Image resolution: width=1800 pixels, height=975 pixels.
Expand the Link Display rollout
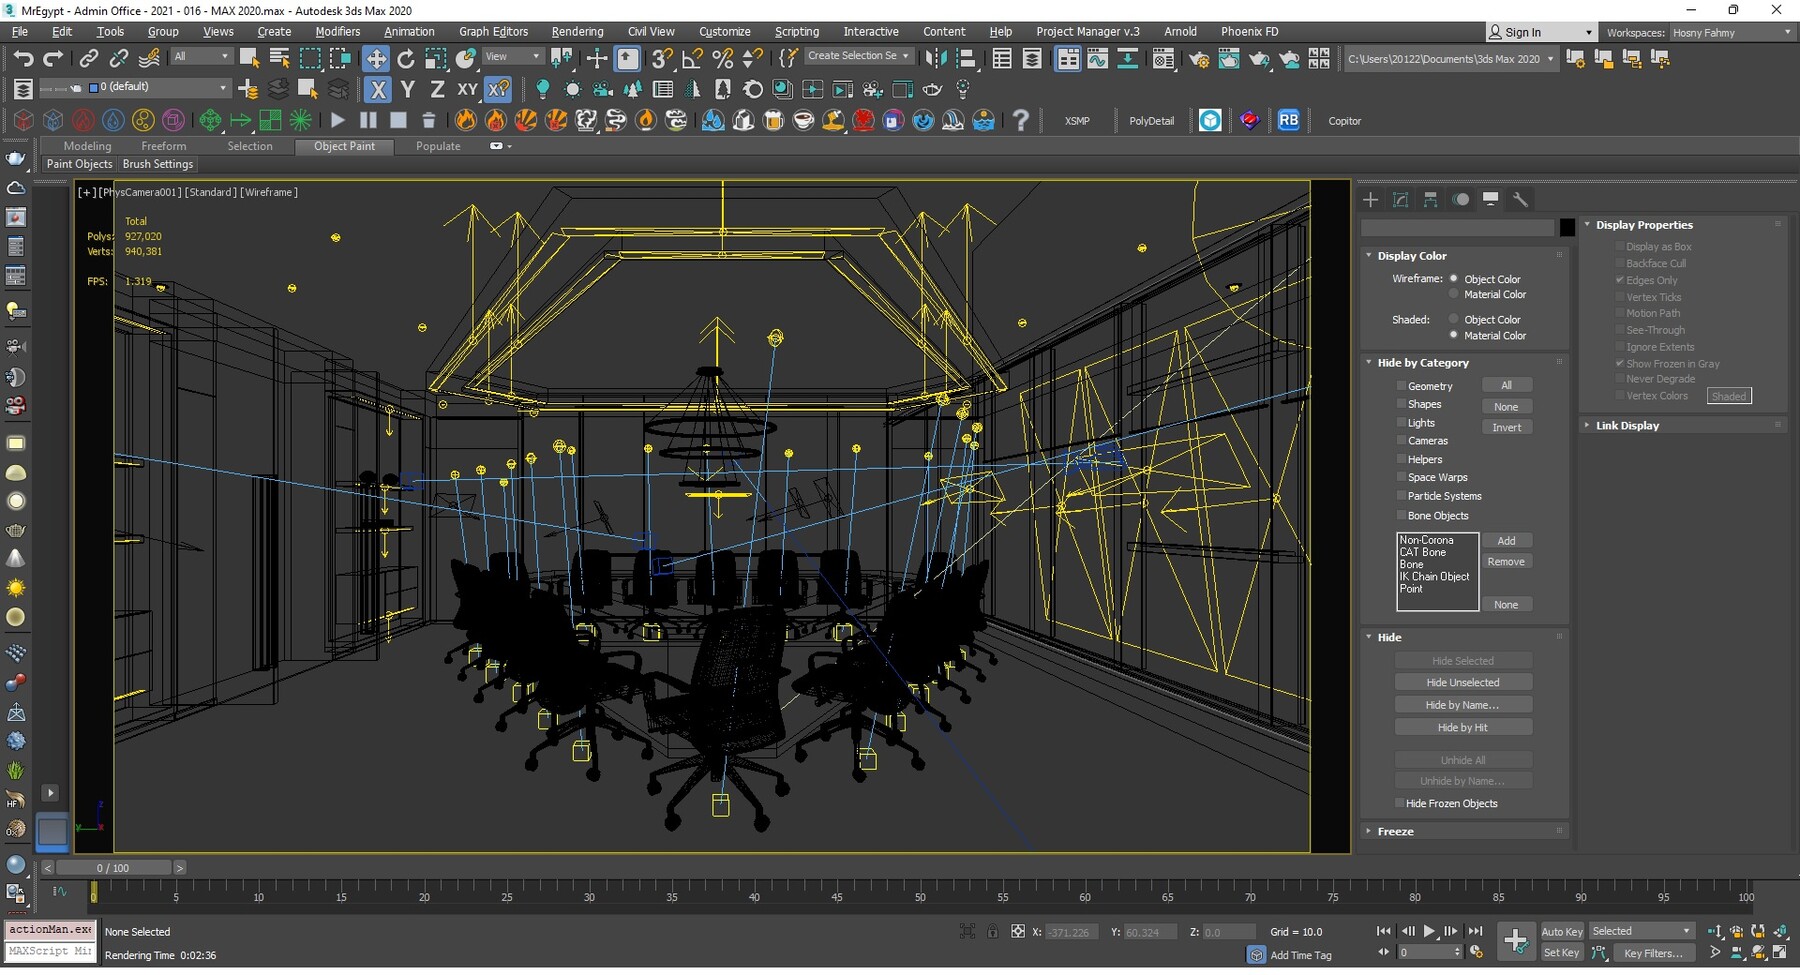point(1626,426)
